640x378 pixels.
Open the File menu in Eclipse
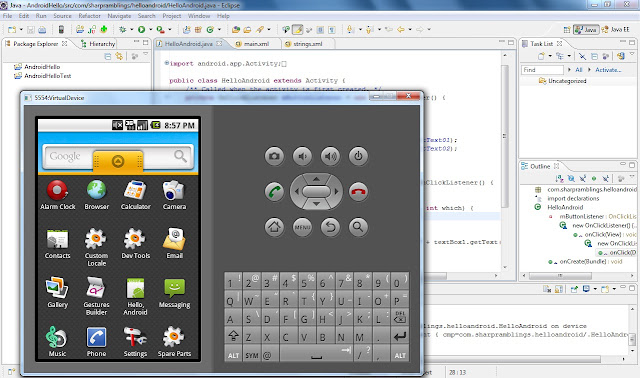(7, 16)
